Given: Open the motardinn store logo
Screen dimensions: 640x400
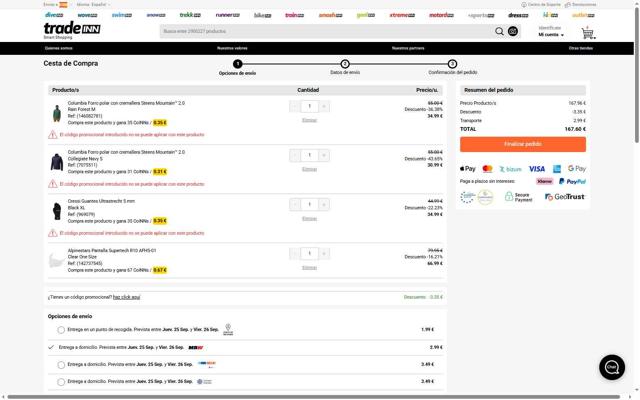Looking at the screenshot, I should click(441, 15).
